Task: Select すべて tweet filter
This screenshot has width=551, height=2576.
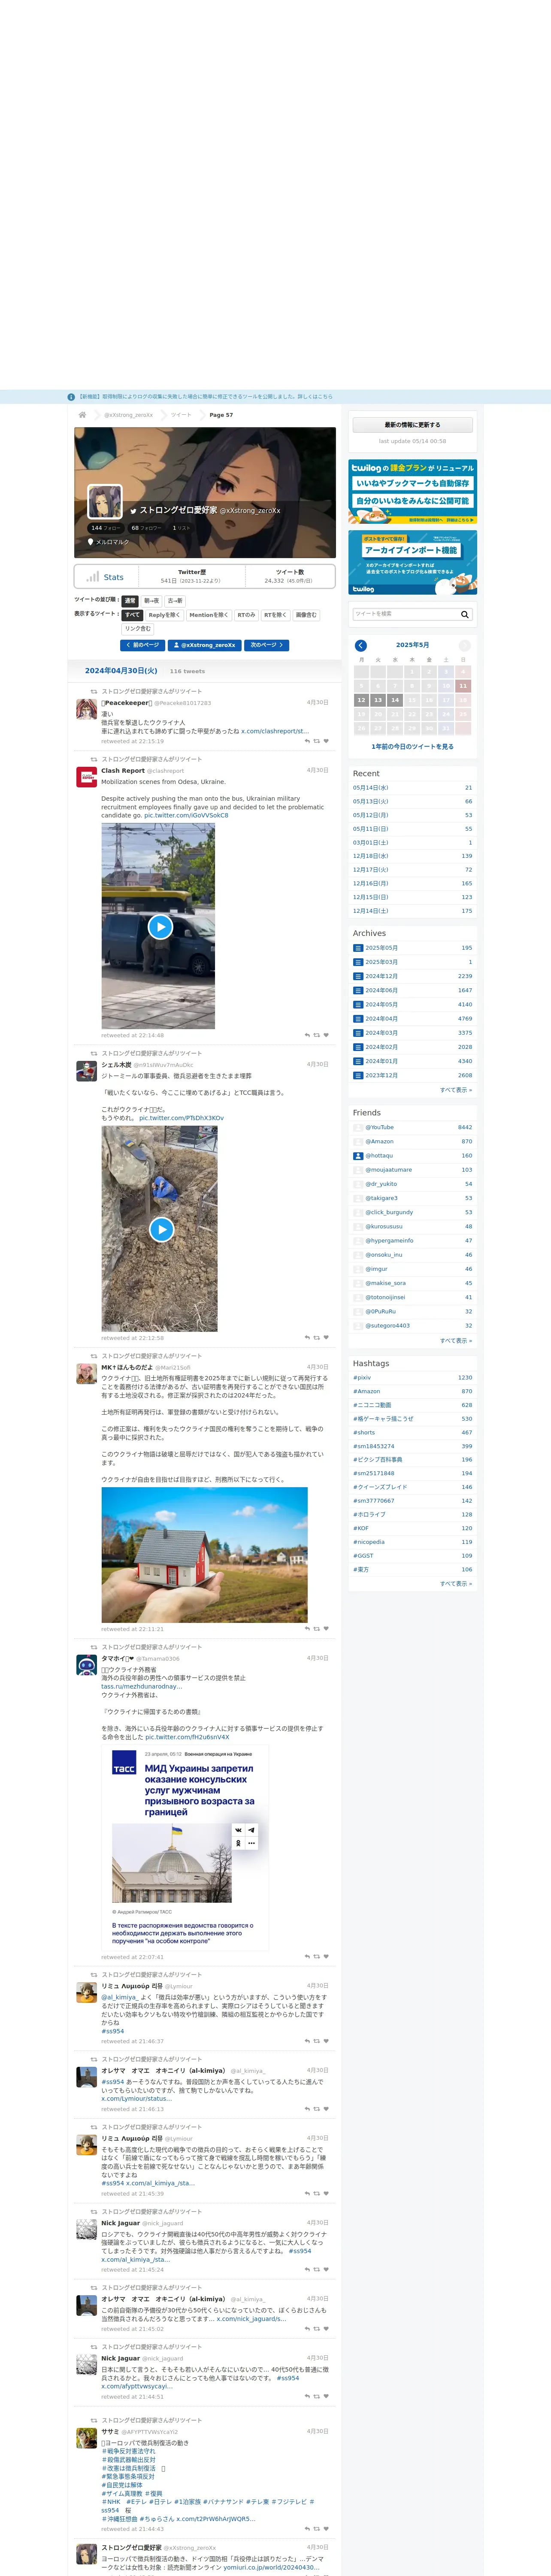Action: coord(132,615)
